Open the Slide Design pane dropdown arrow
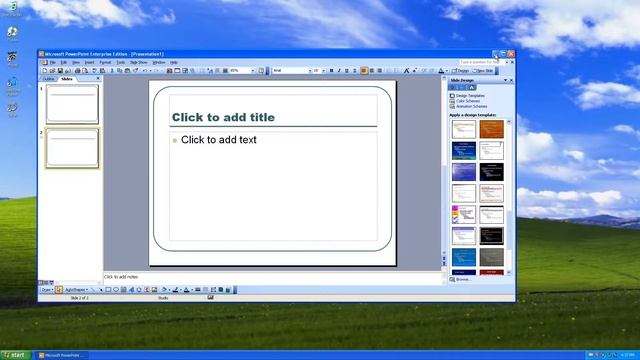The width and height of the screenshot is (640, 360). [x=505, y=80]
